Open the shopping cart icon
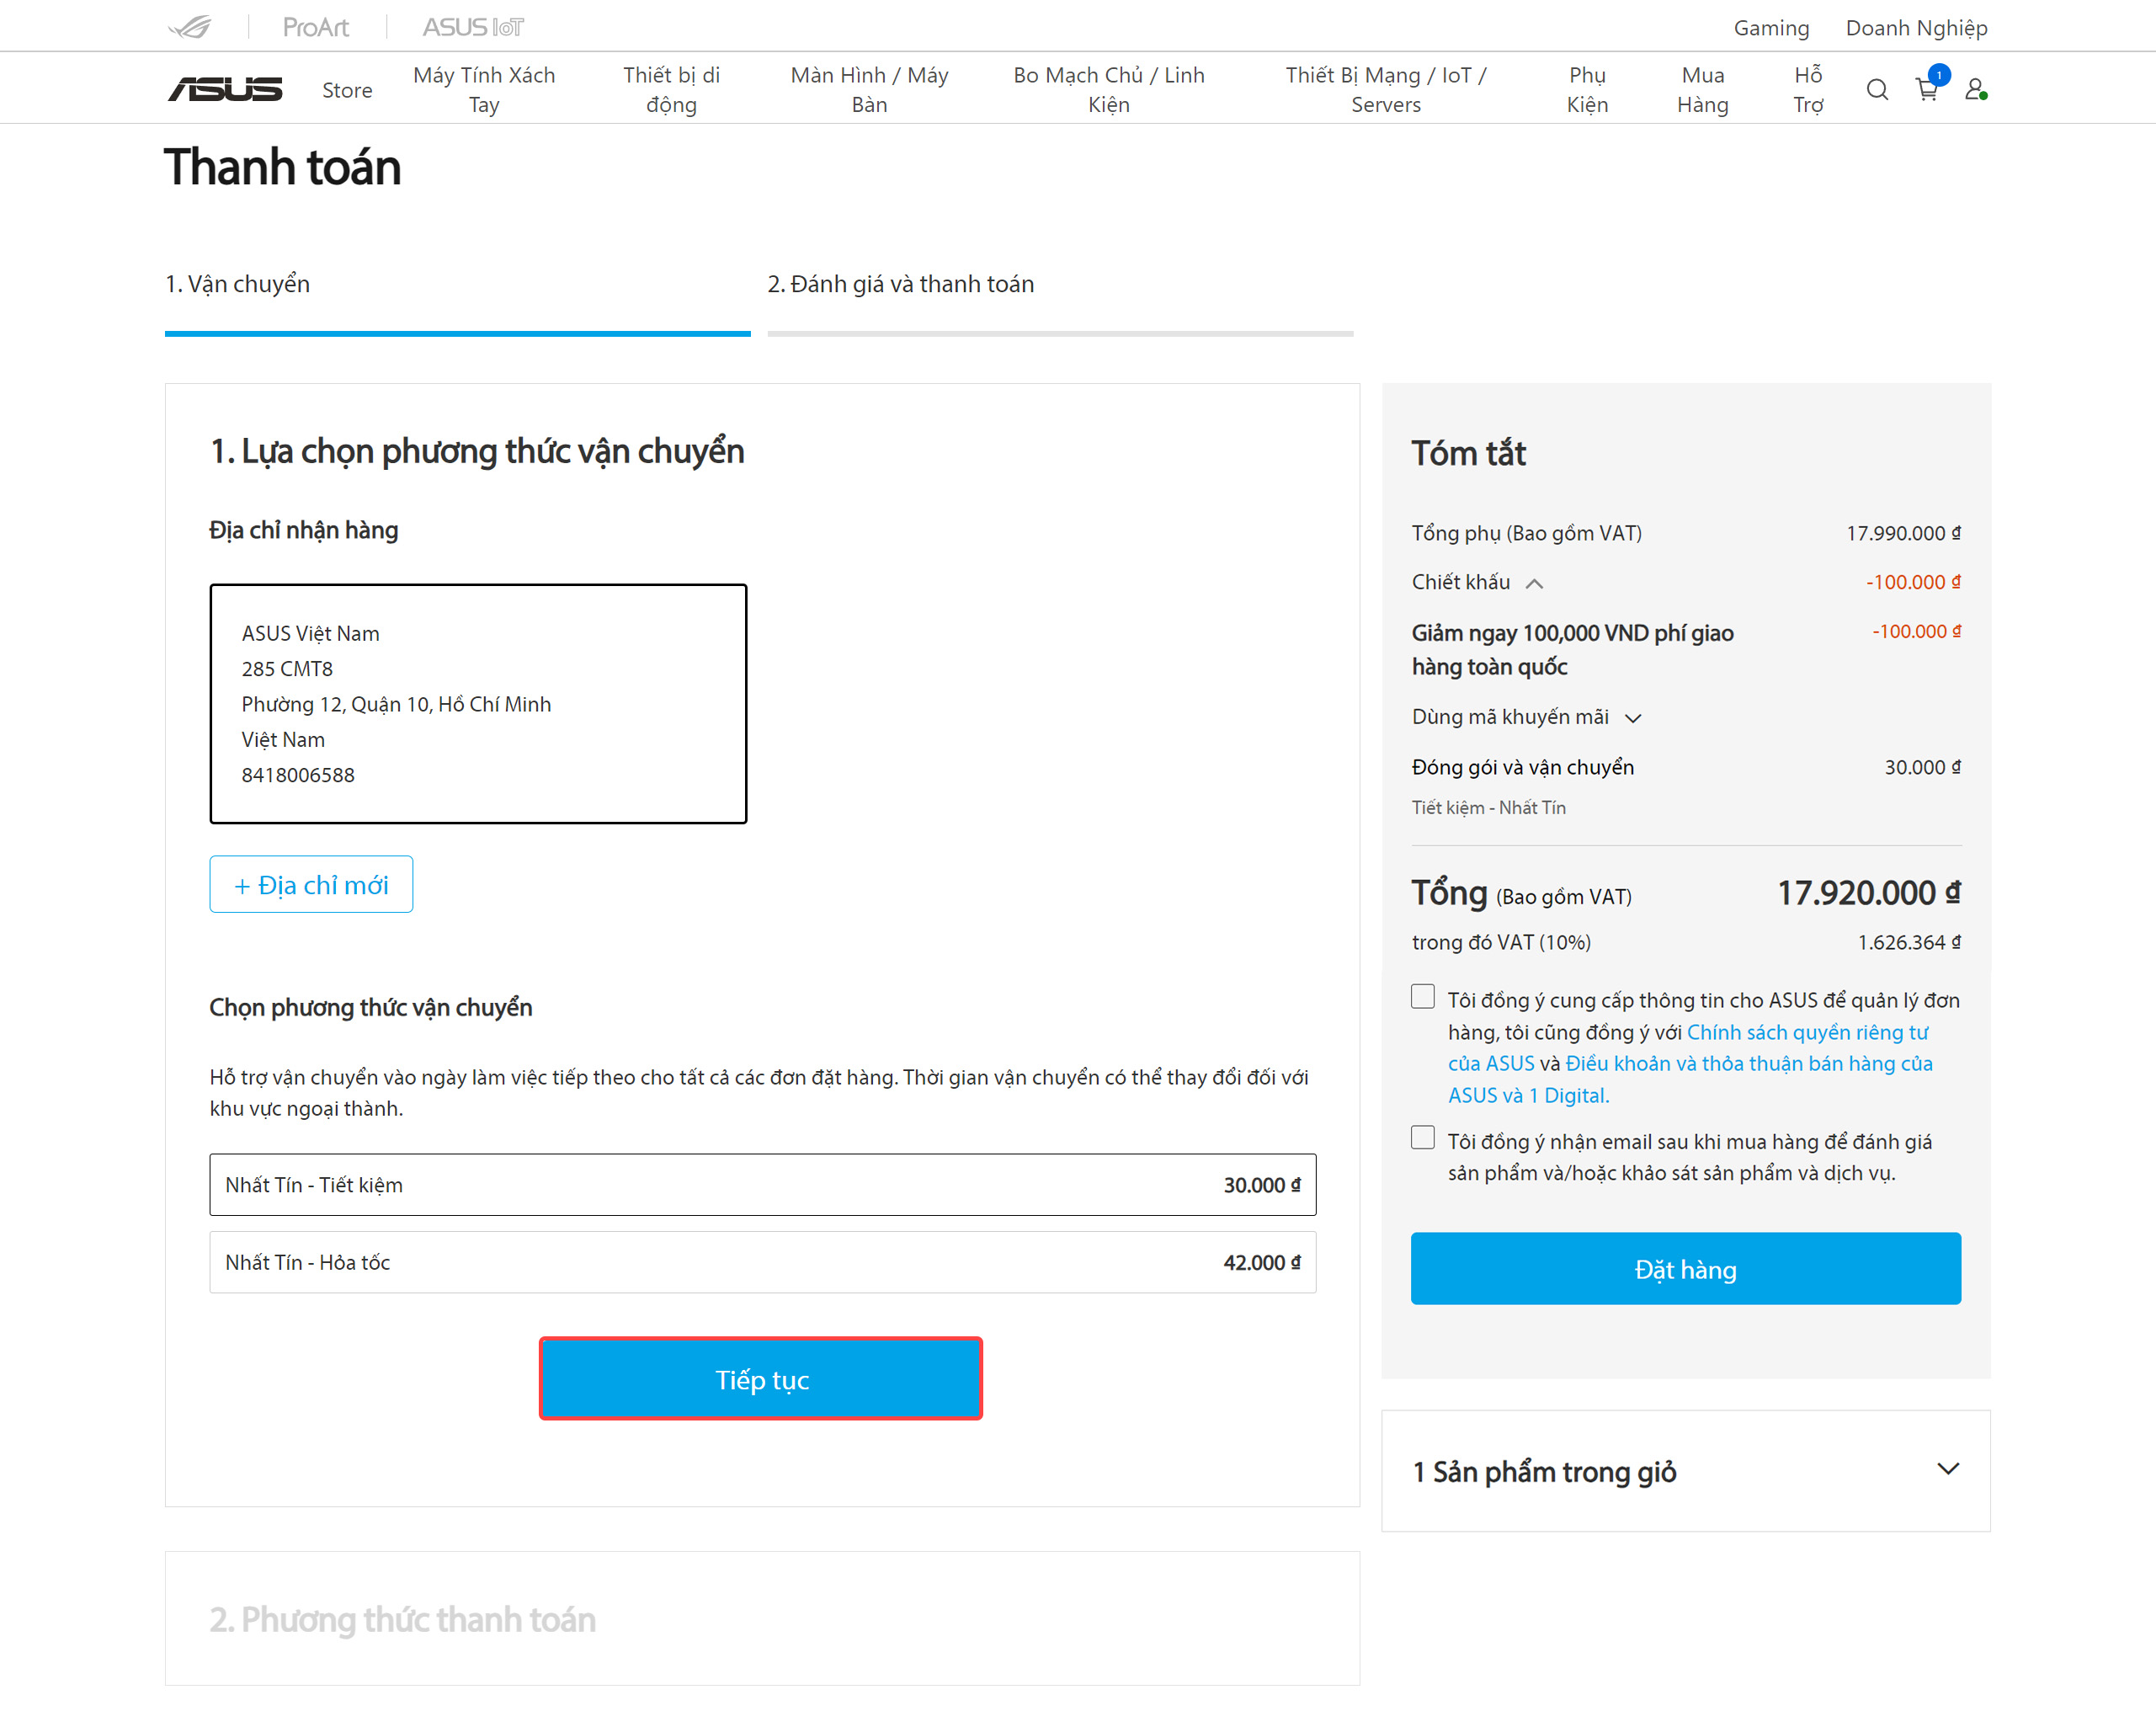This screenshot has width=2156, height=1711. (x=1927, y=90)
